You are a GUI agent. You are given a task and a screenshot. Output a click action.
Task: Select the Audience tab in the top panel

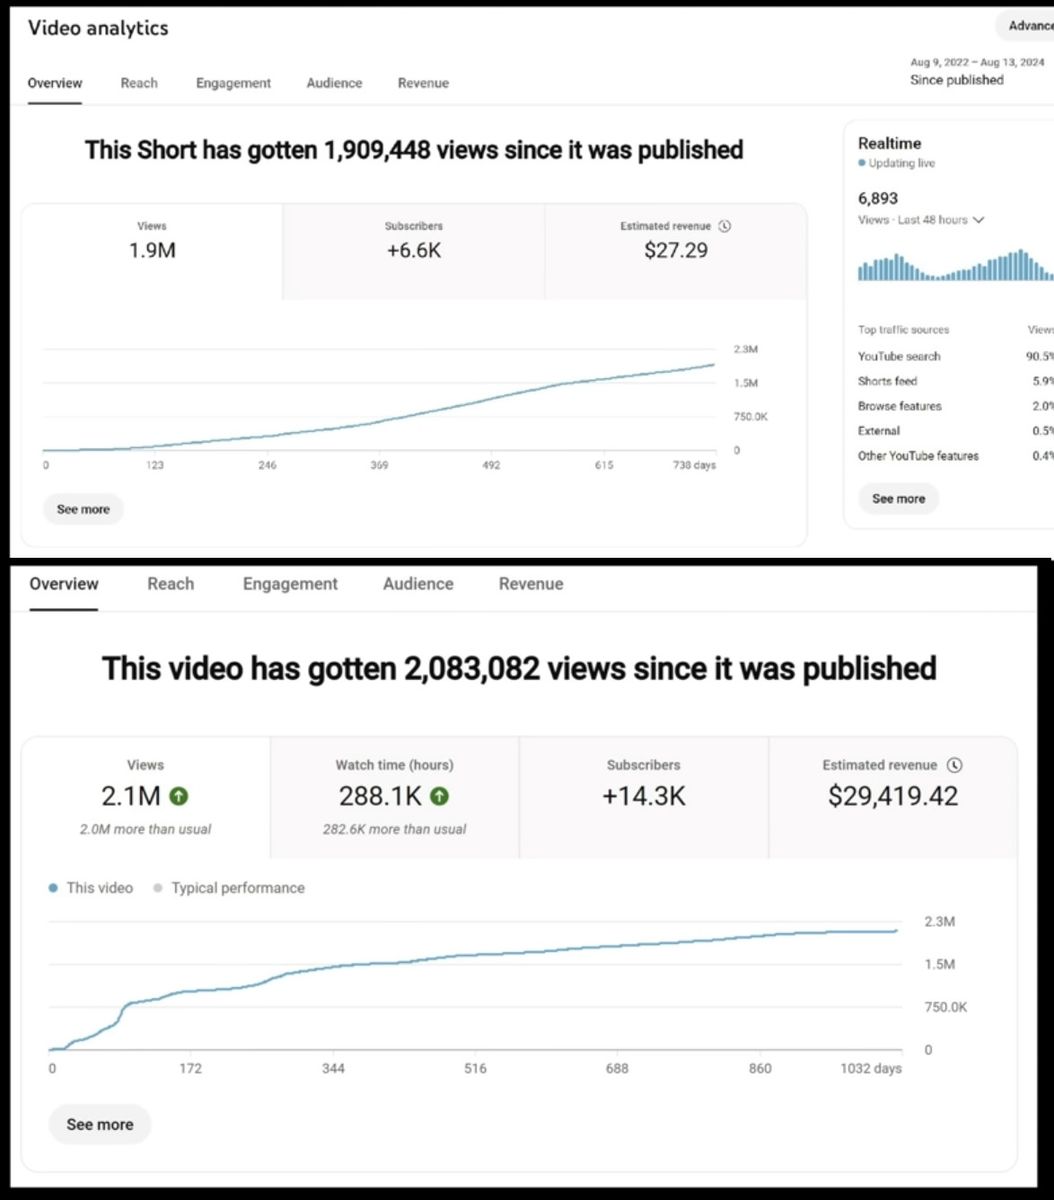coord(334,83)
